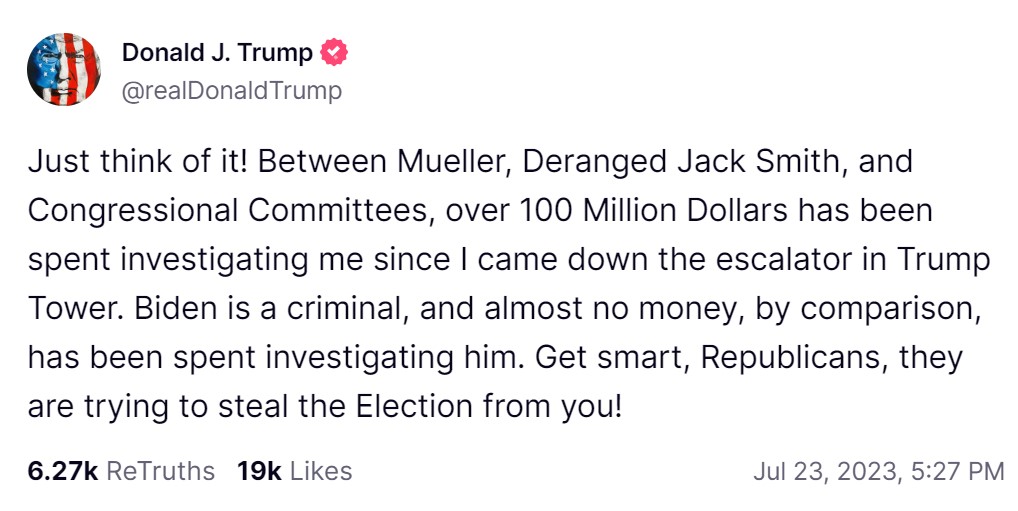Click the verified checkmark badge

(333, 53)
